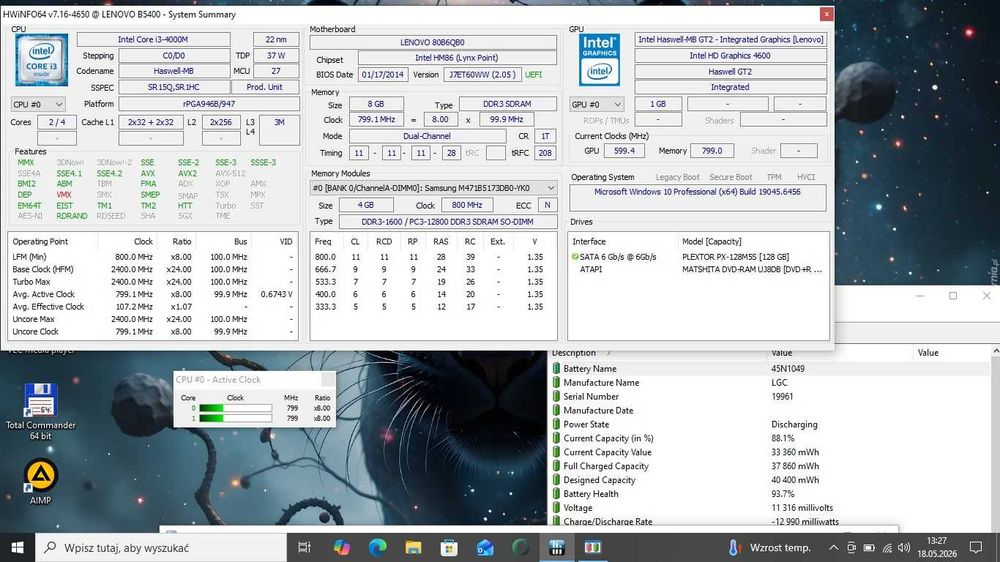Open Copilot from the taskbar
1000x562 pixels.
(341, 547)
